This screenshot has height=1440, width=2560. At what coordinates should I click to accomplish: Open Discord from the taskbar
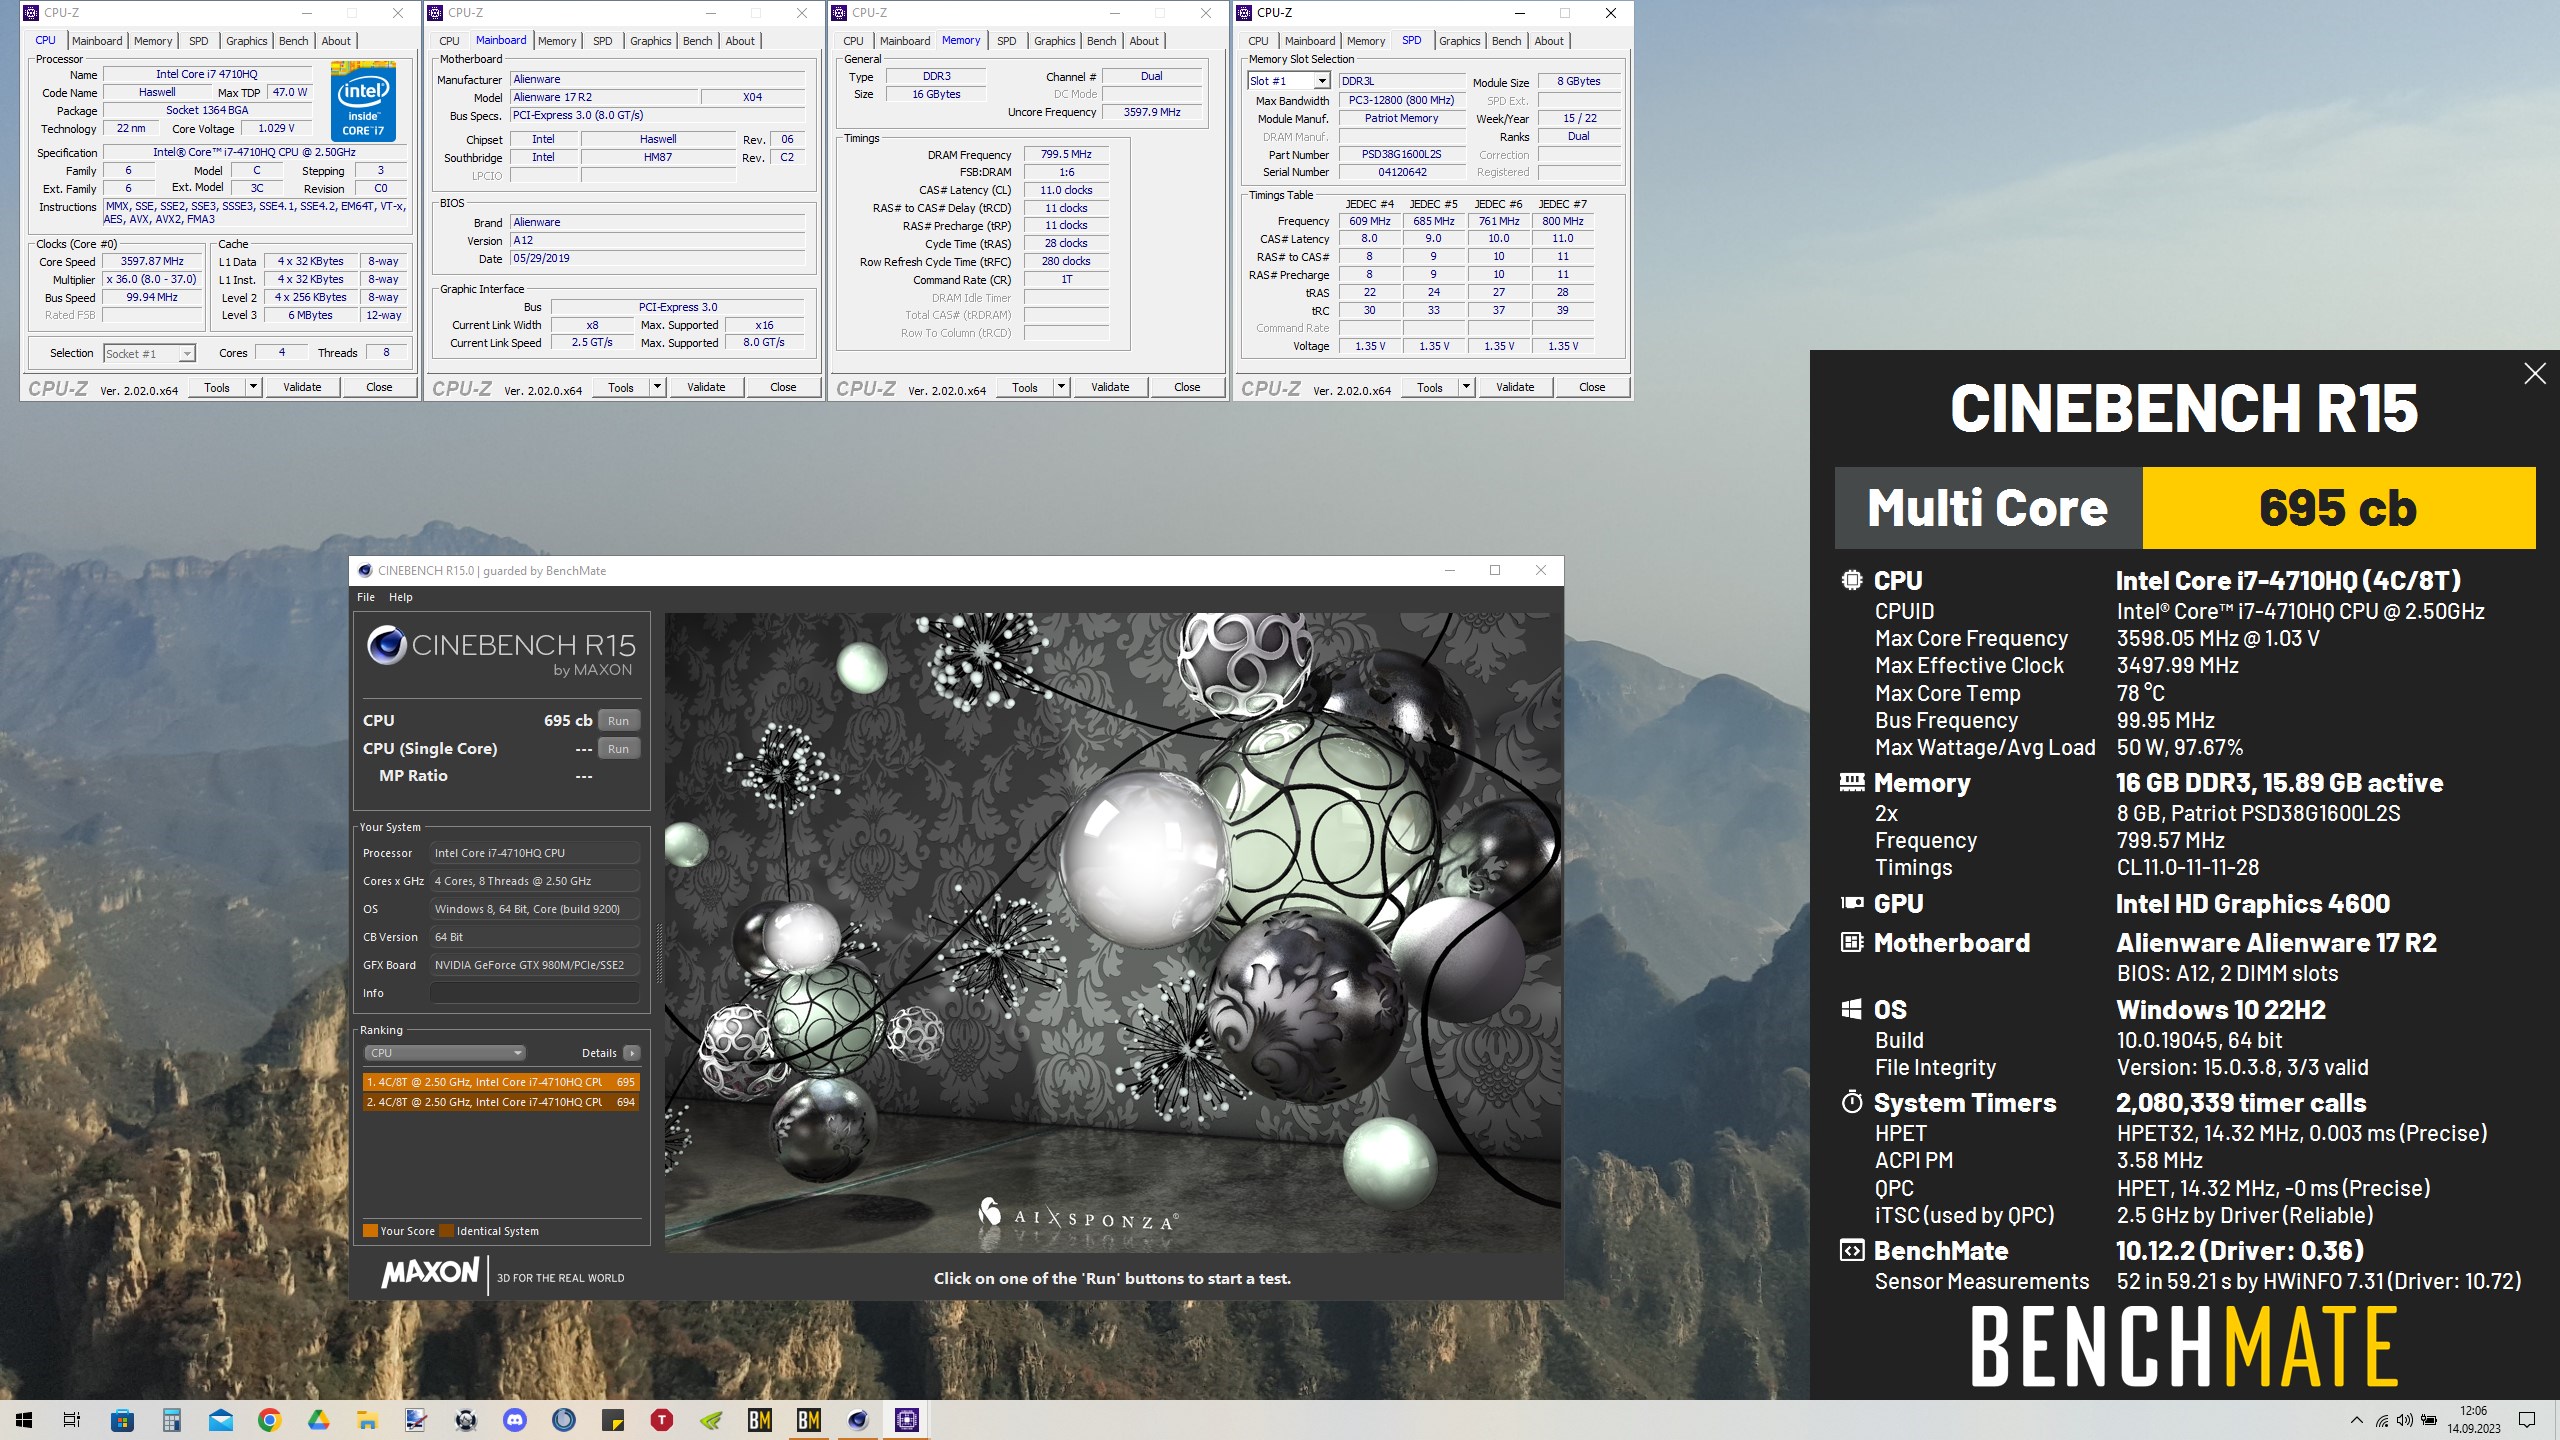(x=515, y=1420)
